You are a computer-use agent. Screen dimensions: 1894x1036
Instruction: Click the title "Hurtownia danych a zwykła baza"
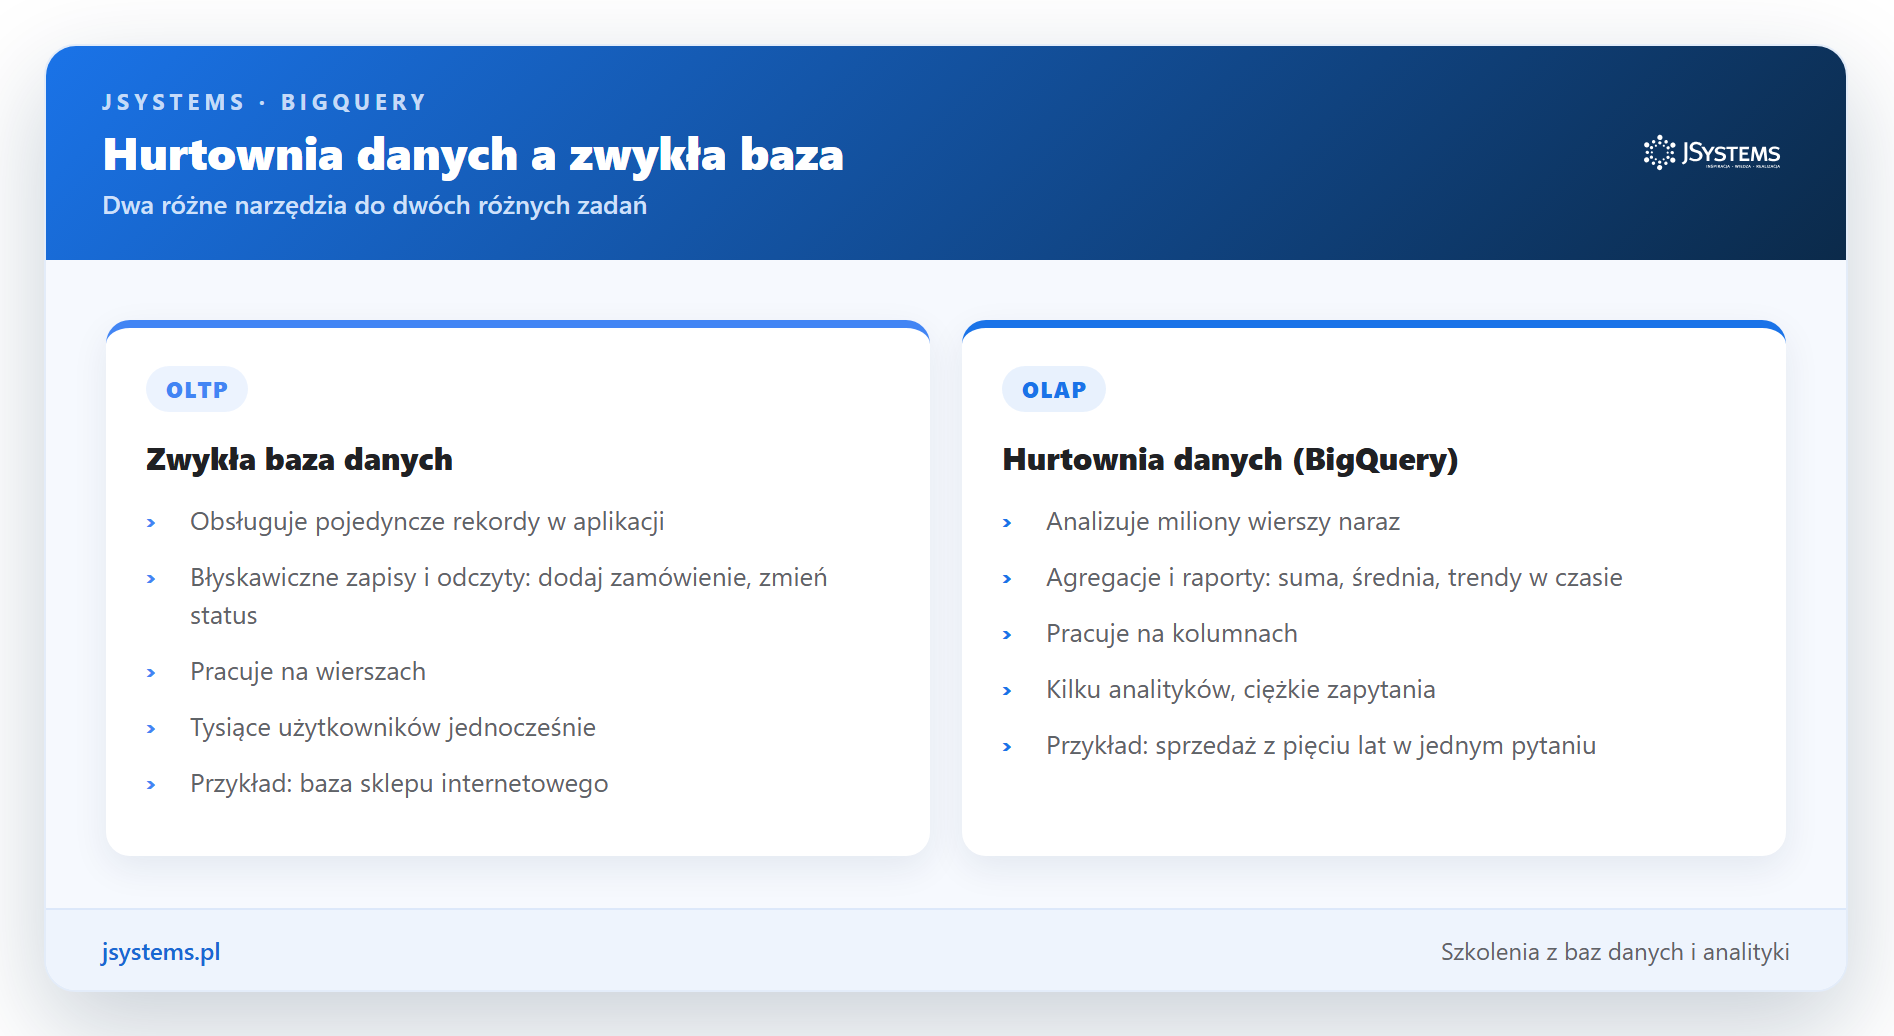[x=473, y=155]
